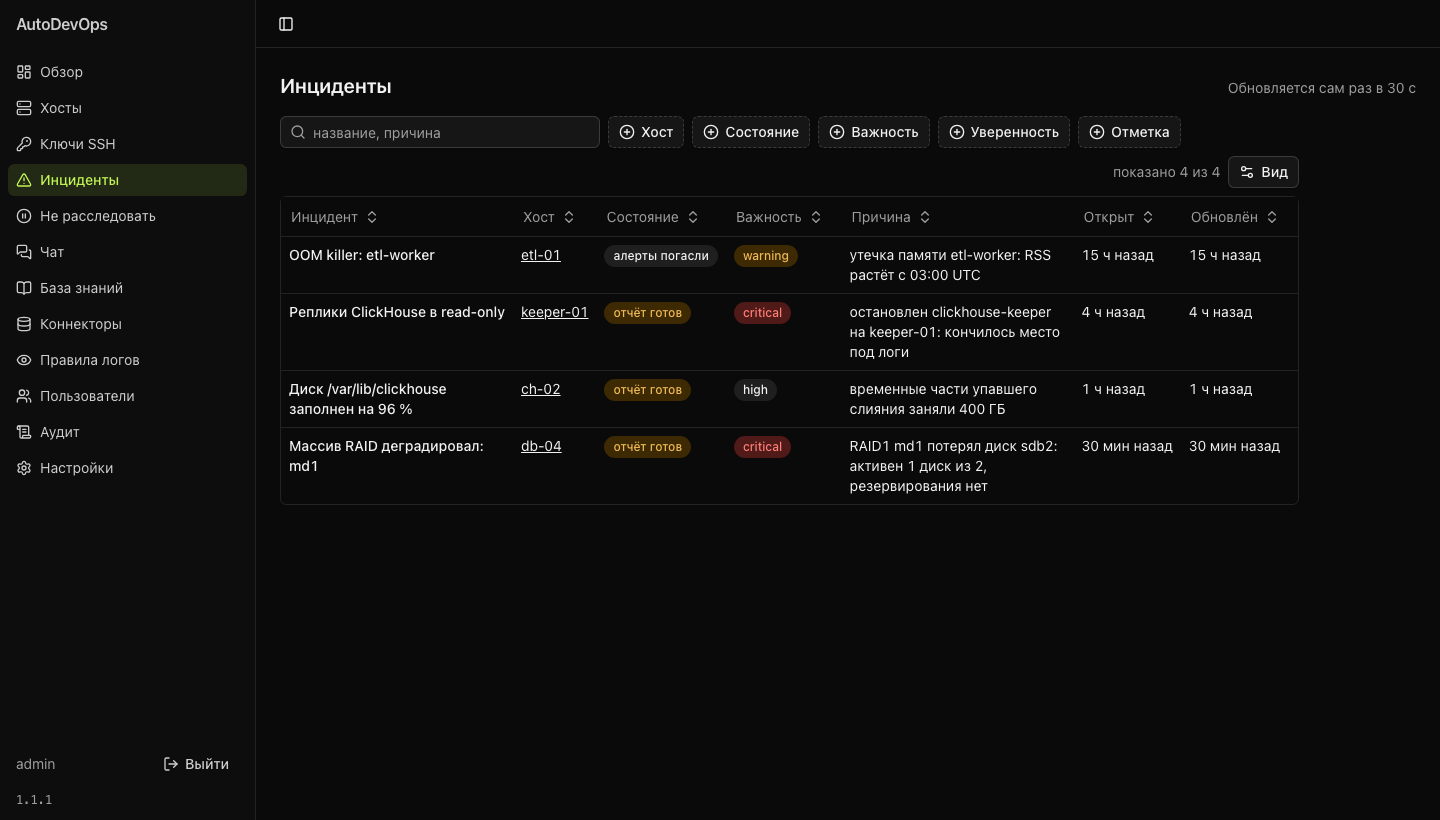Click the База знаний book icon

click(x=24, y=288)
